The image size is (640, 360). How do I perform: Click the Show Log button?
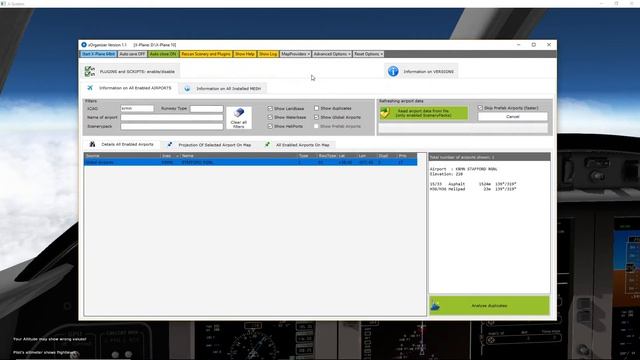(x=268, y=54)
